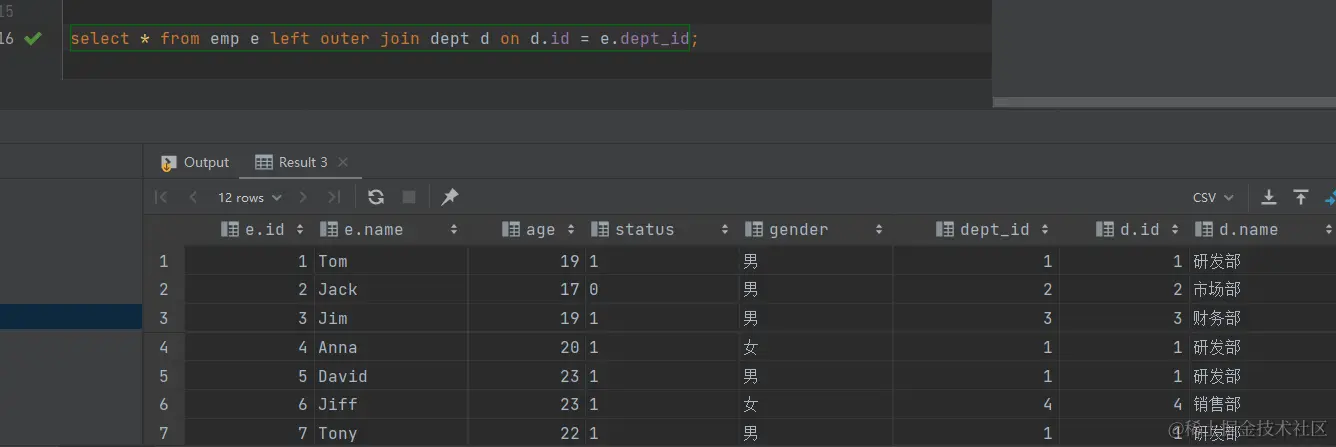Click the upload arrow icon next to export
This screenshot has width=1336, height=447.
(x=1301, y=197)
